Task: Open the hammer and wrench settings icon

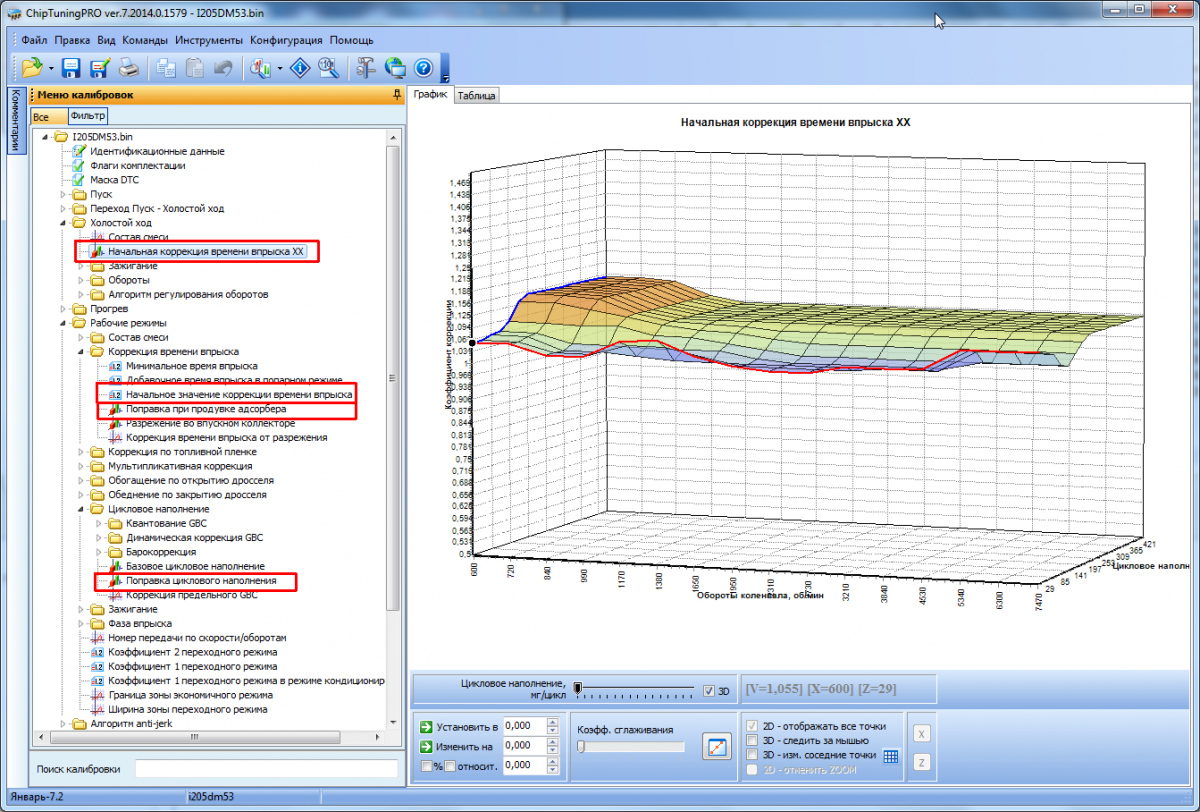Action: coord(365,68)
